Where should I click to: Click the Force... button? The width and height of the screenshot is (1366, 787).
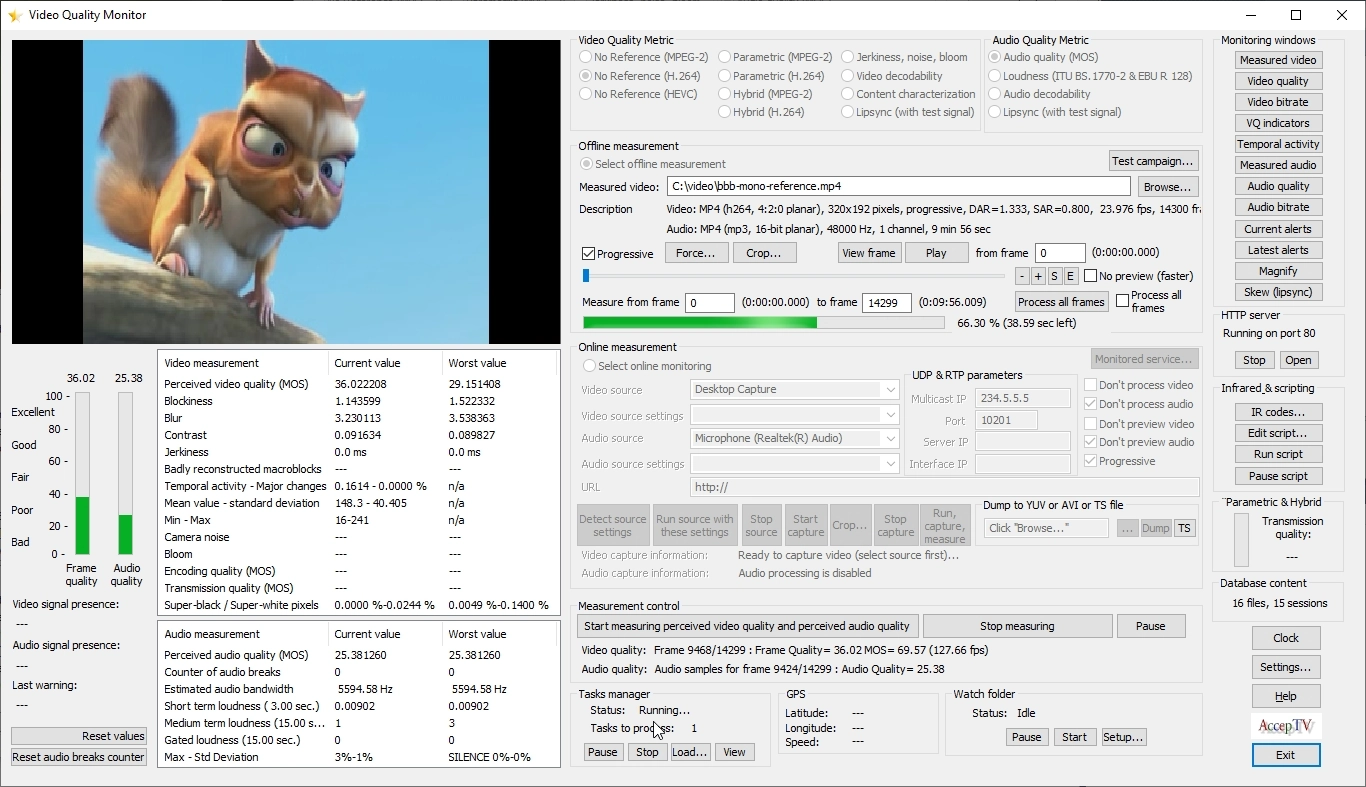click(695, 253)
